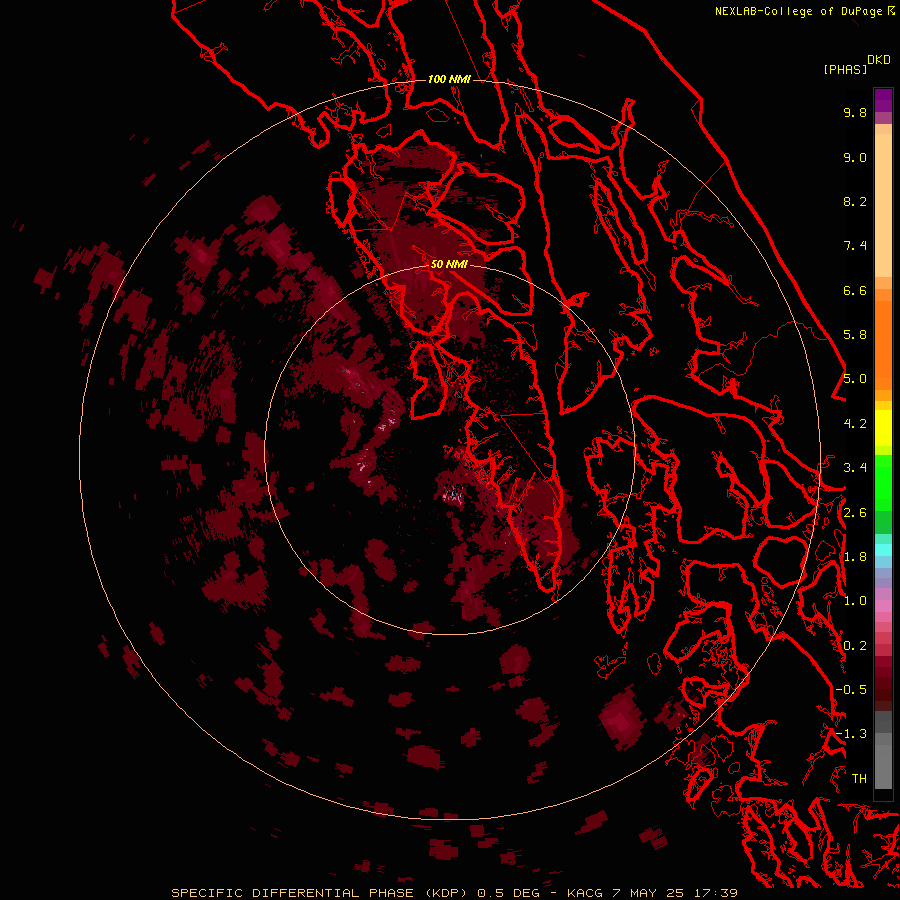Click the NEXLAB-College of DuPage credit text

(x=798, y=11)
